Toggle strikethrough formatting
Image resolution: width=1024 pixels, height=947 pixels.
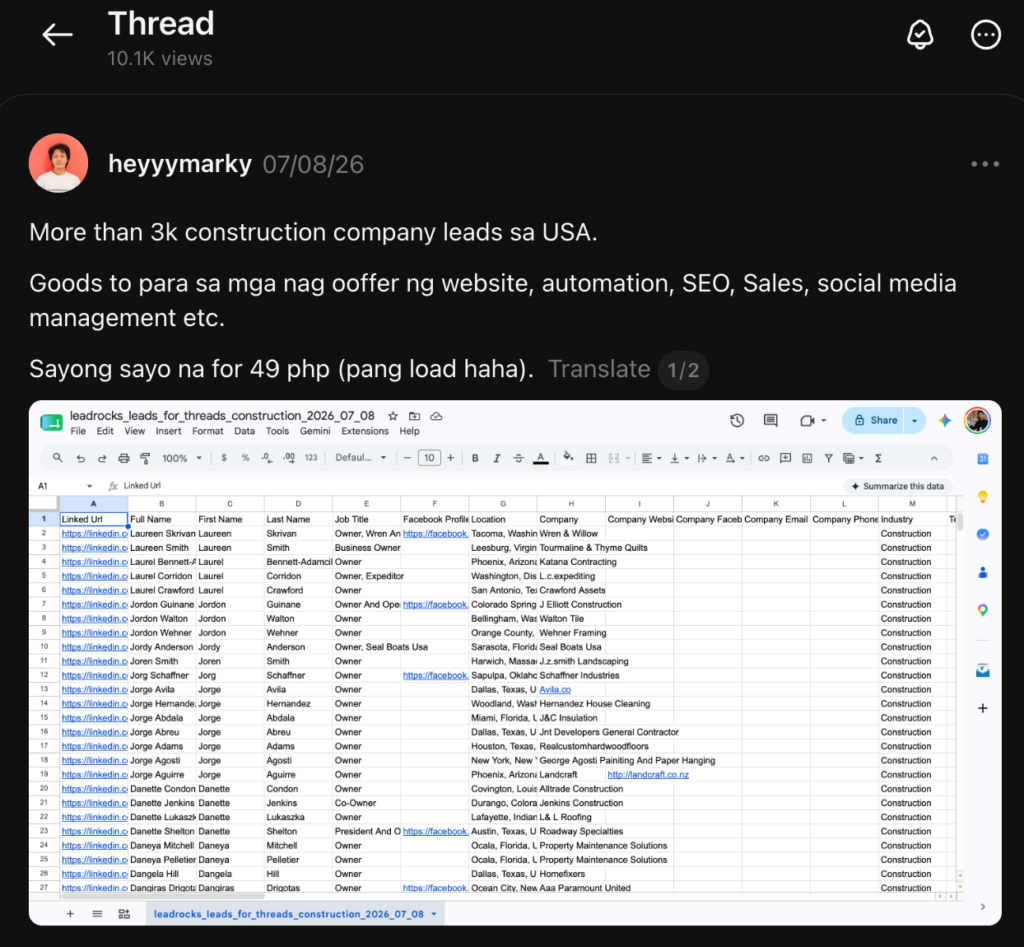pos(519,458)
